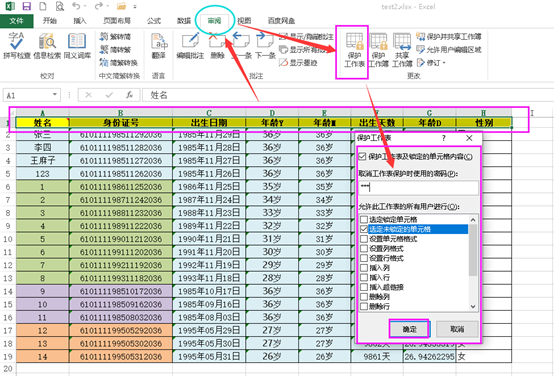Switch to the 公式 formulas tab

tap(154, 21)
